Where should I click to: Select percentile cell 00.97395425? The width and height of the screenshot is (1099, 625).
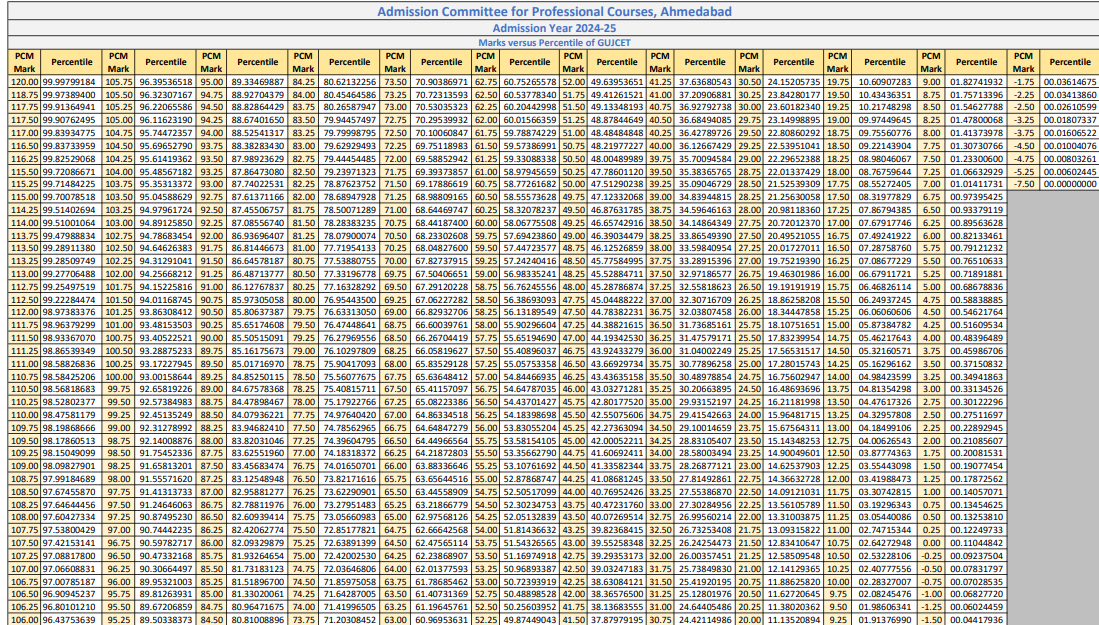[976, 197]
